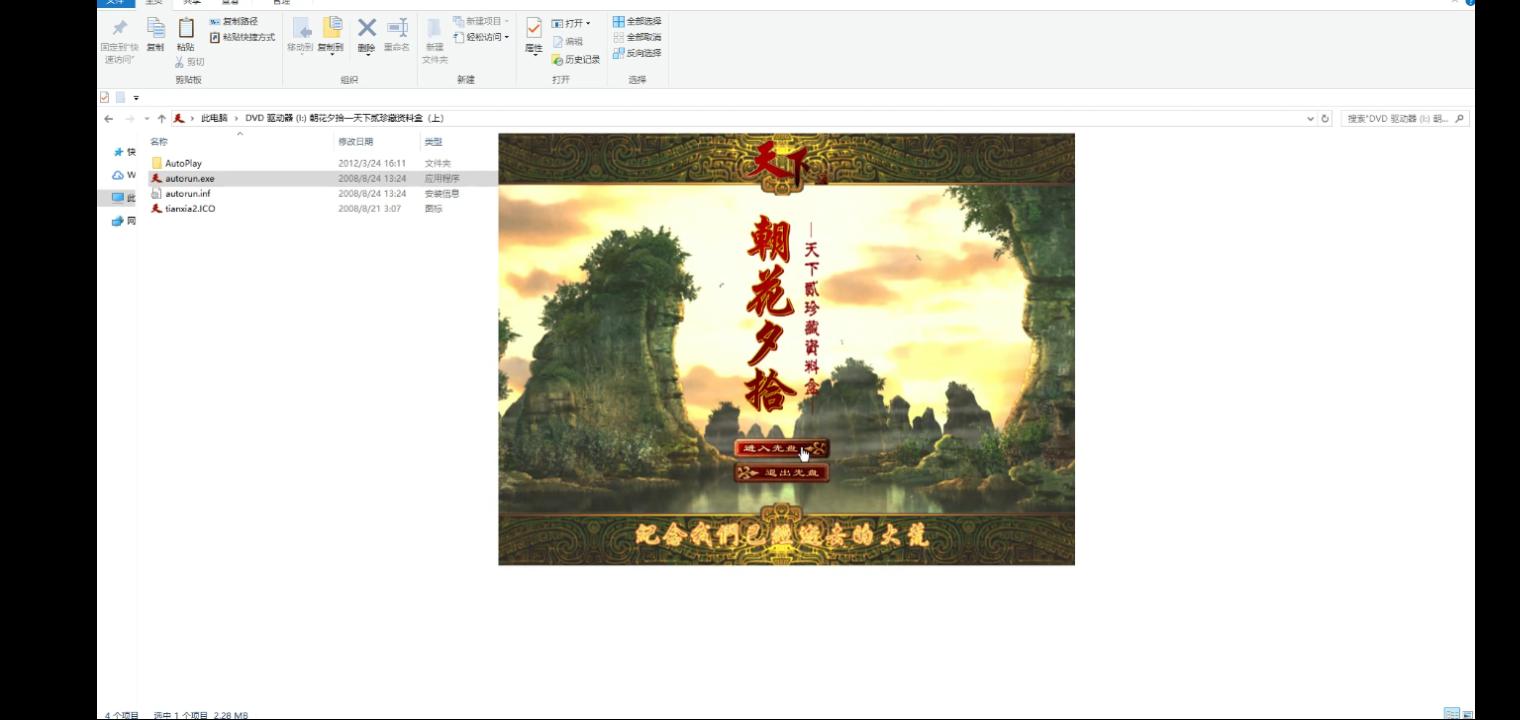Click the Quick access star icon

[x=118, y=152]
